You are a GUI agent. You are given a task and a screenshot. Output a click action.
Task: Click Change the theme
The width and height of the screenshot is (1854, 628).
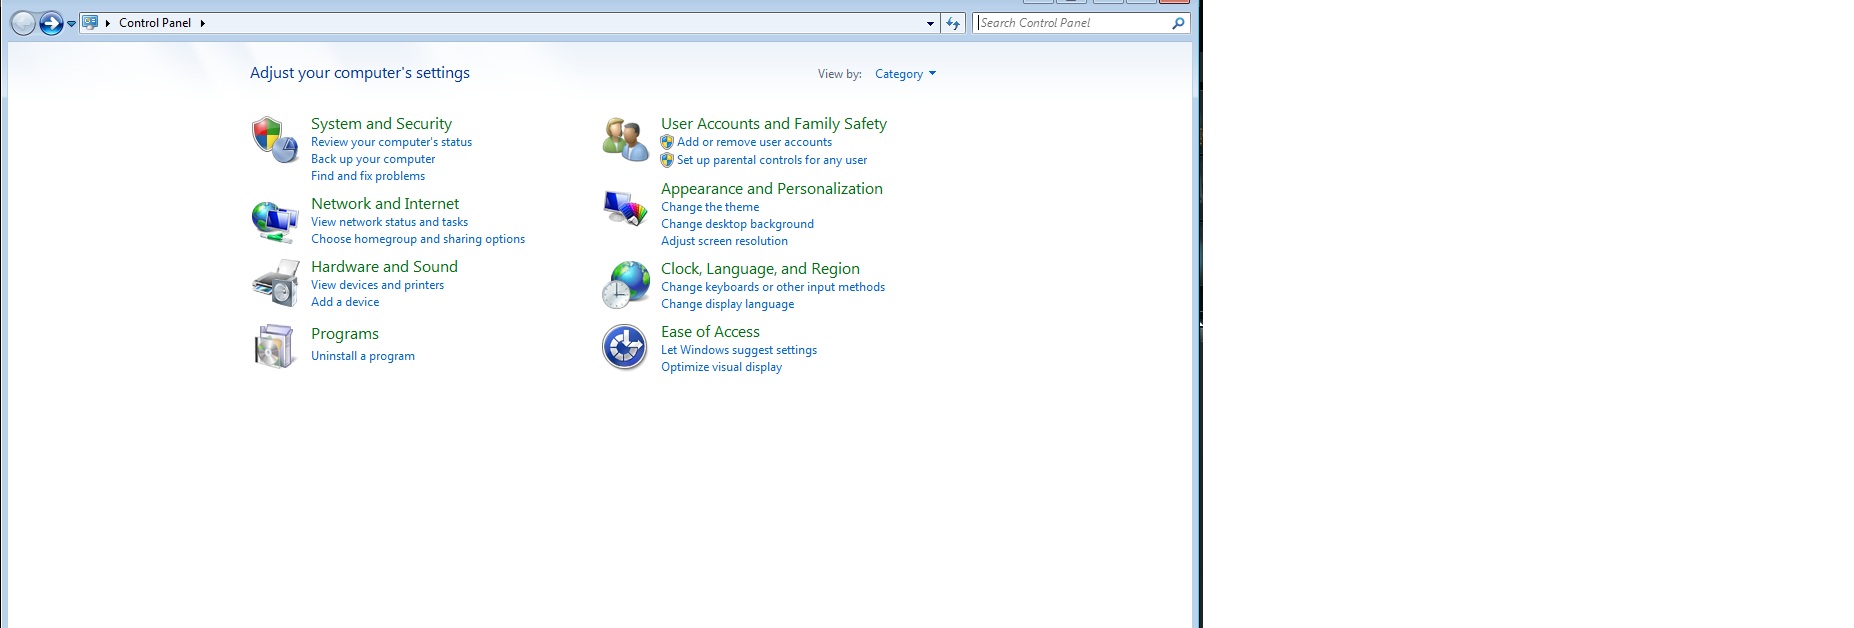710,207
